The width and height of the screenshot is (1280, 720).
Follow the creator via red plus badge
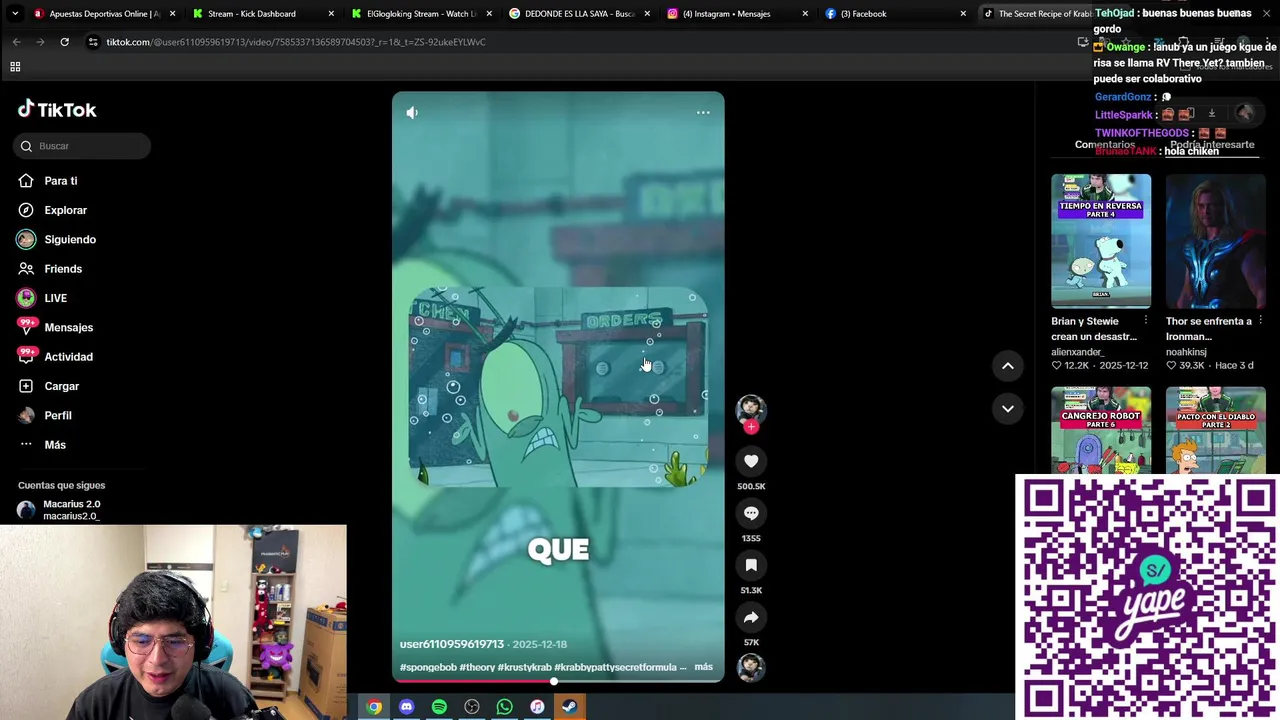coord(751,427)
